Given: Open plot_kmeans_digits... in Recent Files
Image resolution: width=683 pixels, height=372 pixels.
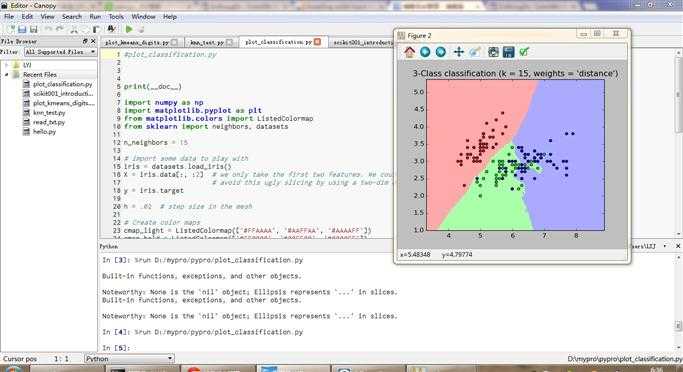Looking at the screenshot, I should point(64,103).
